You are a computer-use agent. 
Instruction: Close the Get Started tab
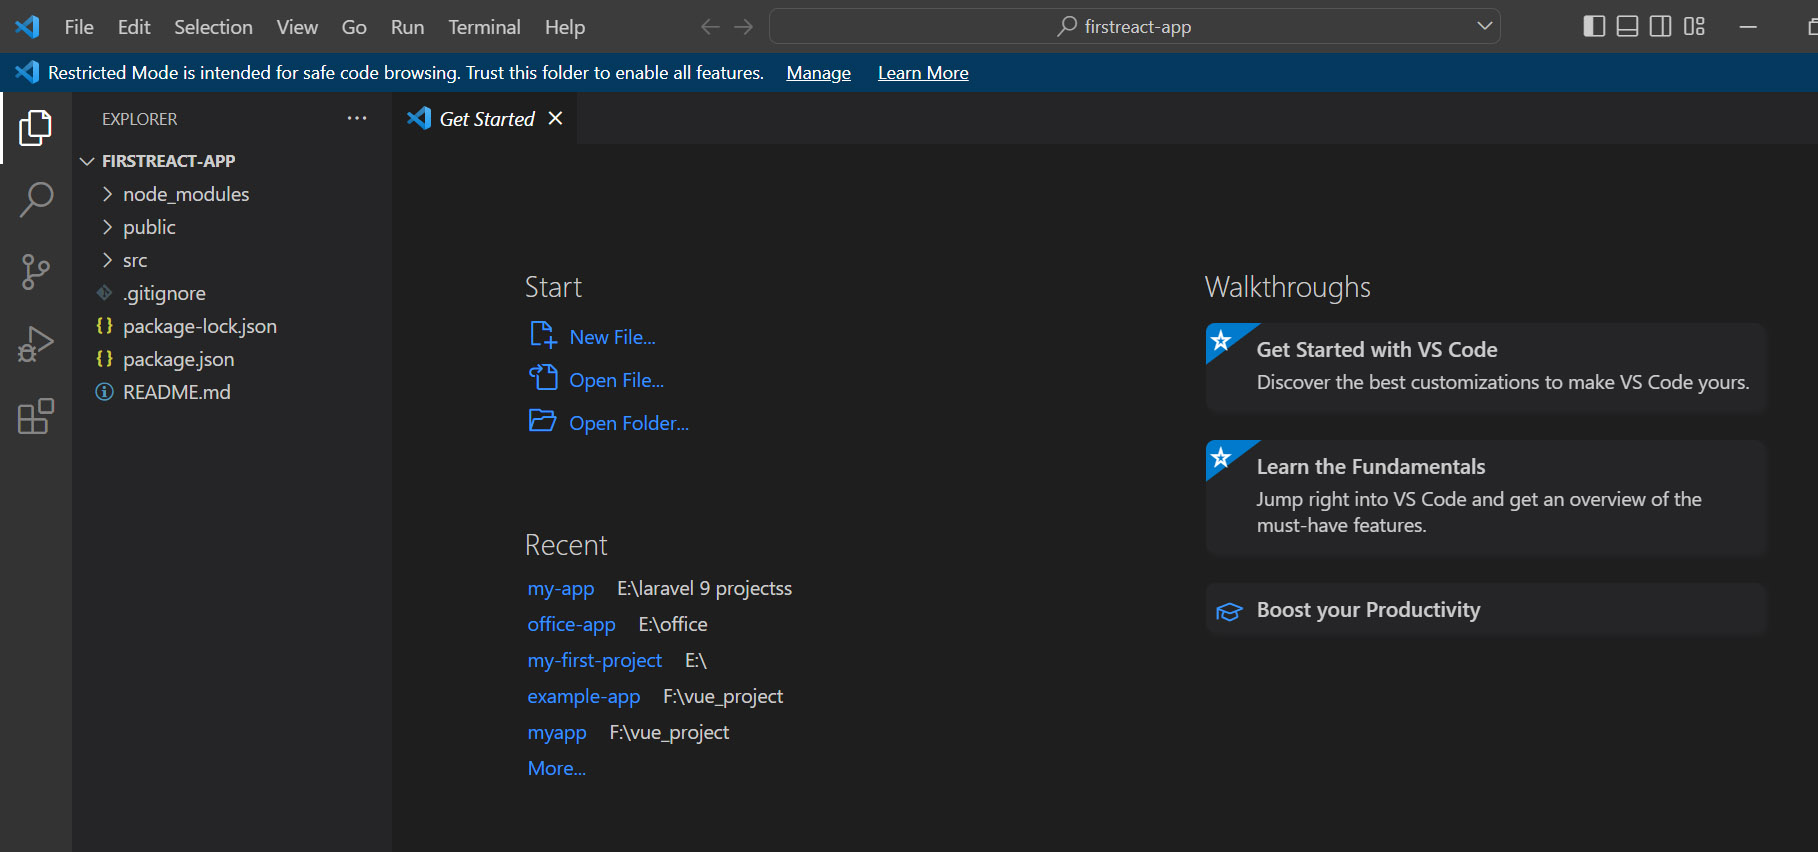pyautogui.click(x=556, y=119)
